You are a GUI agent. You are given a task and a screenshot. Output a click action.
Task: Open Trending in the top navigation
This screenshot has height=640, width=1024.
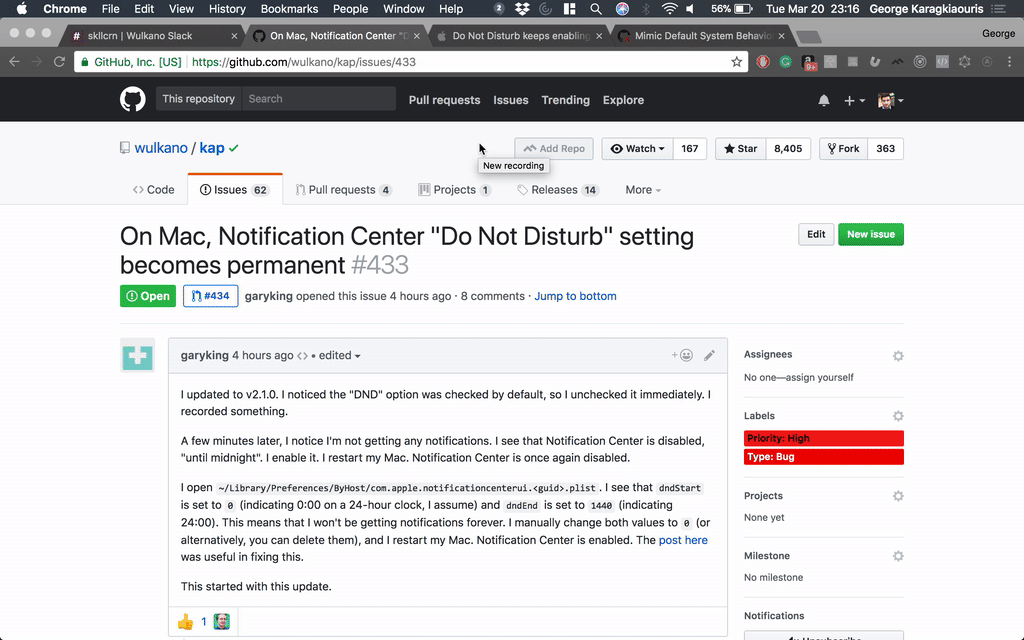point(566,101)
